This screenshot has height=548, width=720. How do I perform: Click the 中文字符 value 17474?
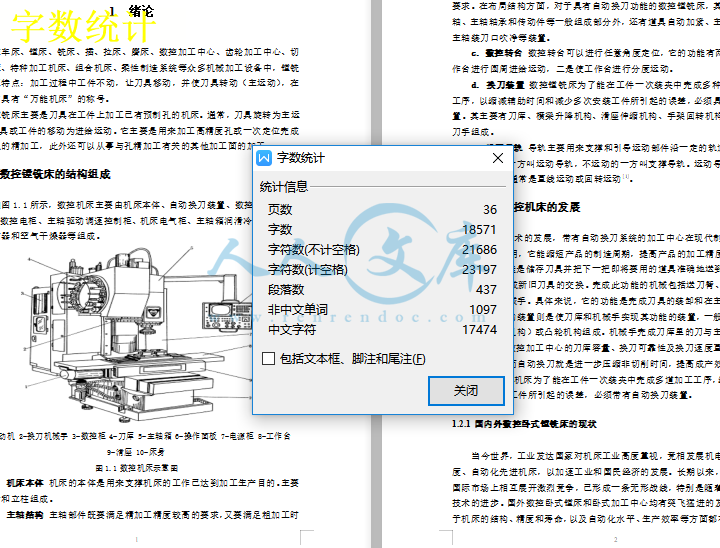click(x=479, y=330)
